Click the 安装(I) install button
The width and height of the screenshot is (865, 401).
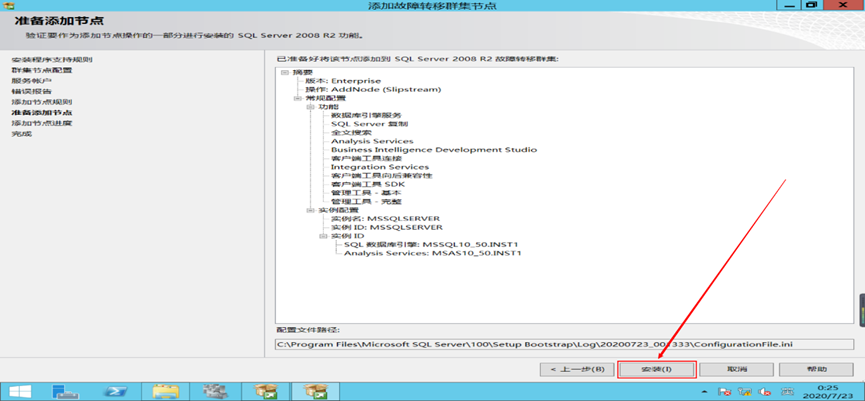[656, 369]
